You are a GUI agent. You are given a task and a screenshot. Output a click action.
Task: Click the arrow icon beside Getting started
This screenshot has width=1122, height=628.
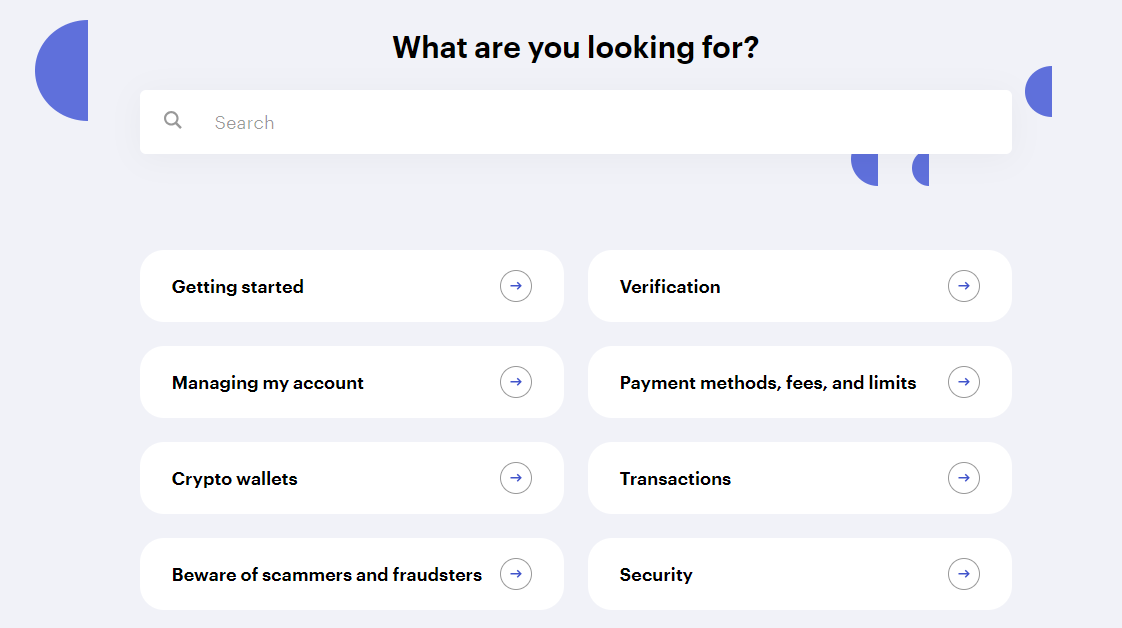click(x=516, y=286)
